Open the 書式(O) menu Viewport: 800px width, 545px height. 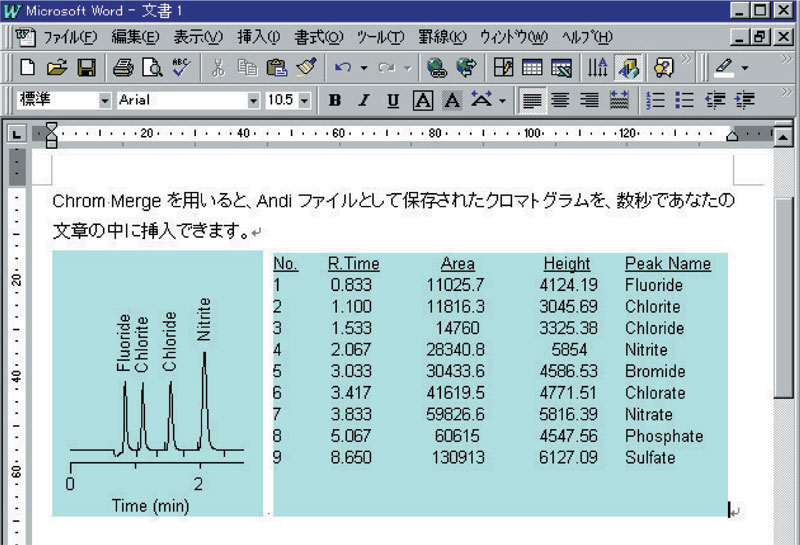click(x=319, y=37)
